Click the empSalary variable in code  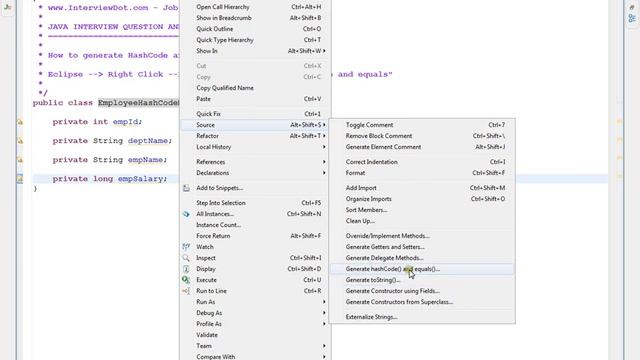point(140,179)
